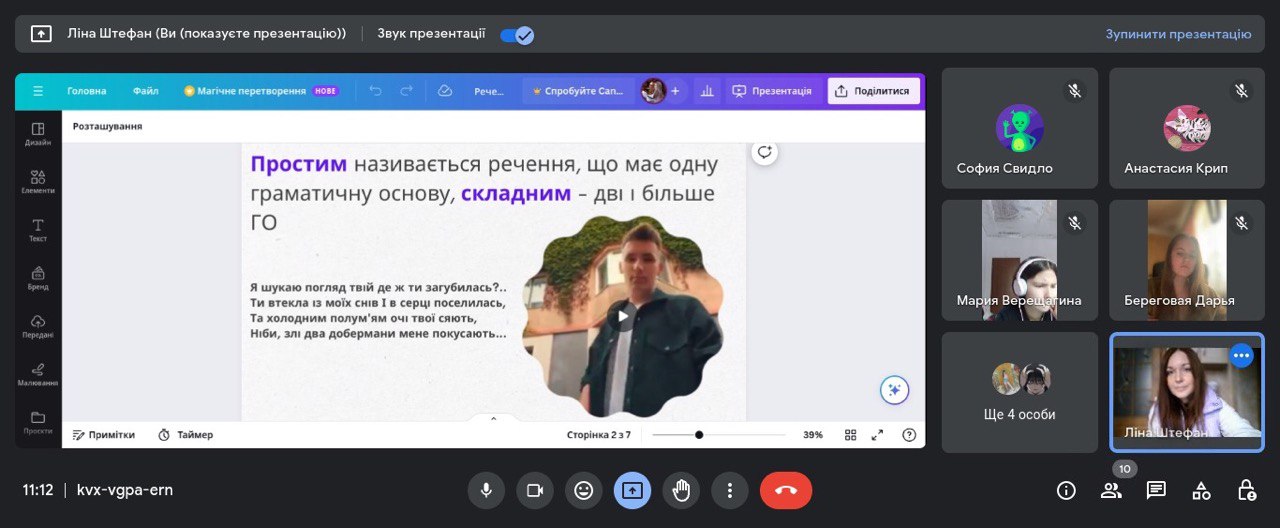Open host controls lock icon
The width and height of the screenshot is (1280, 528).
pyautogui.click(x=1246, y=490)
